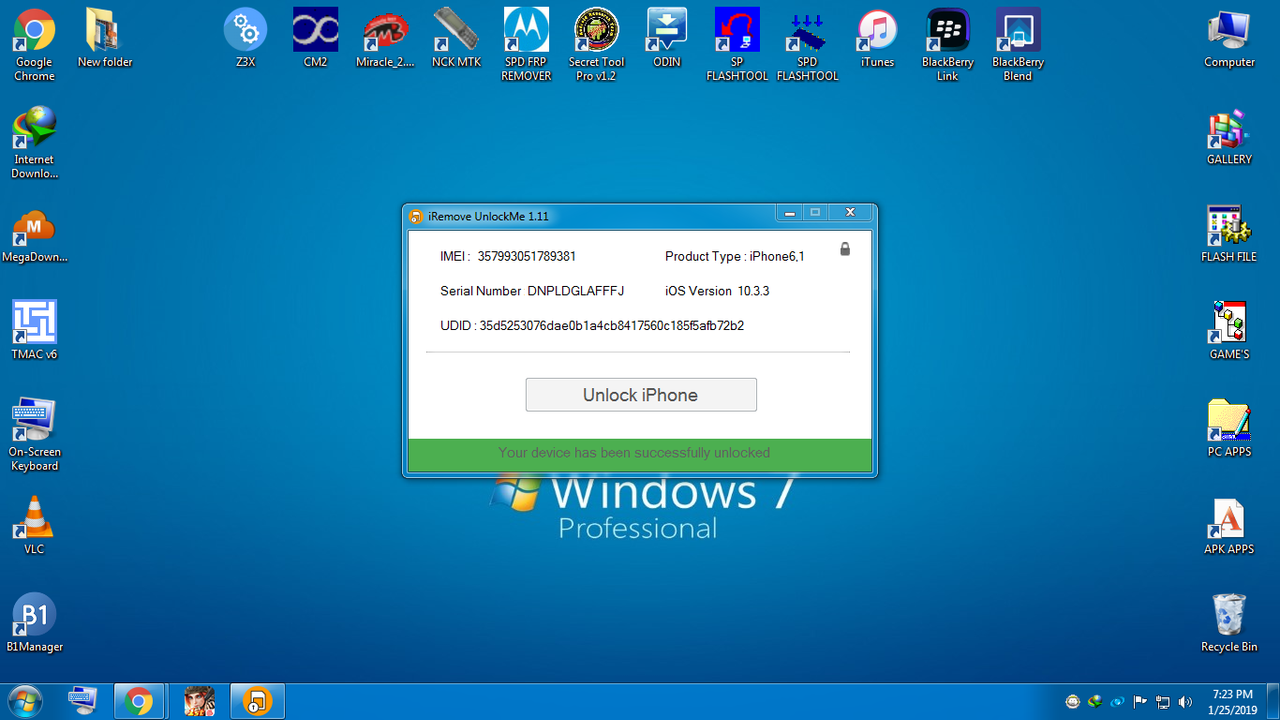
Task: Open the game character taskbar app
Action: click(x=198, y=701)
